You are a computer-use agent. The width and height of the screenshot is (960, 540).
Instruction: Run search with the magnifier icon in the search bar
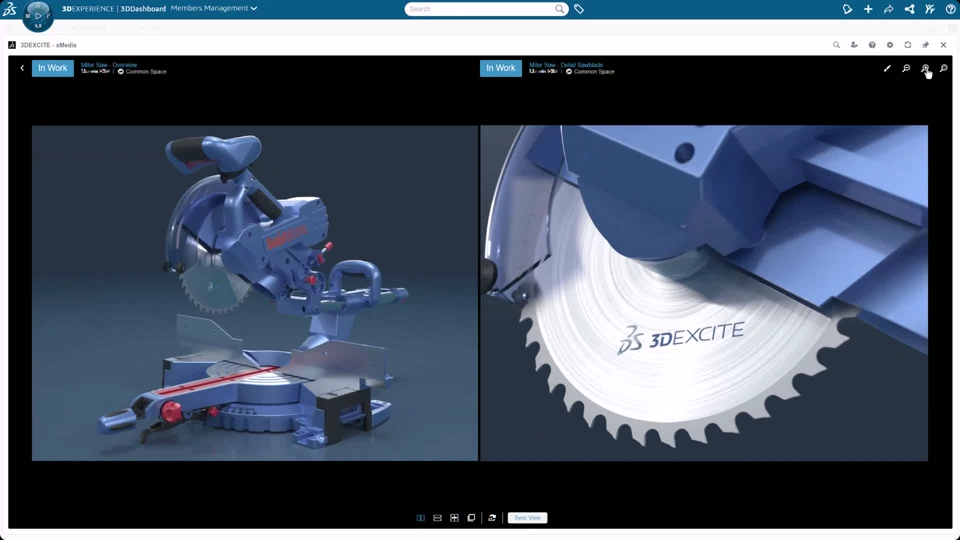(x=560, y=9)
